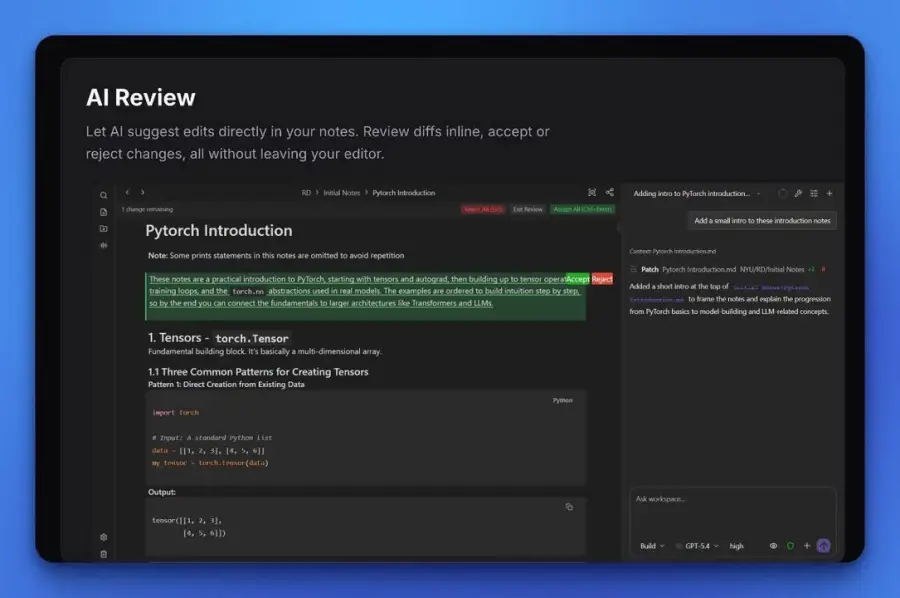Copy output block with the copy icon
Viewport: 900px width, 598px height.
point(569,507)
